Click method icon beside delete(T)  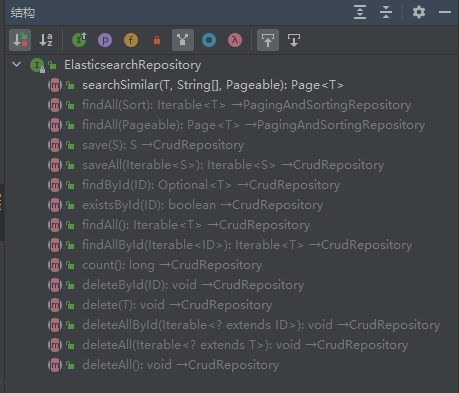pos(55,305)
